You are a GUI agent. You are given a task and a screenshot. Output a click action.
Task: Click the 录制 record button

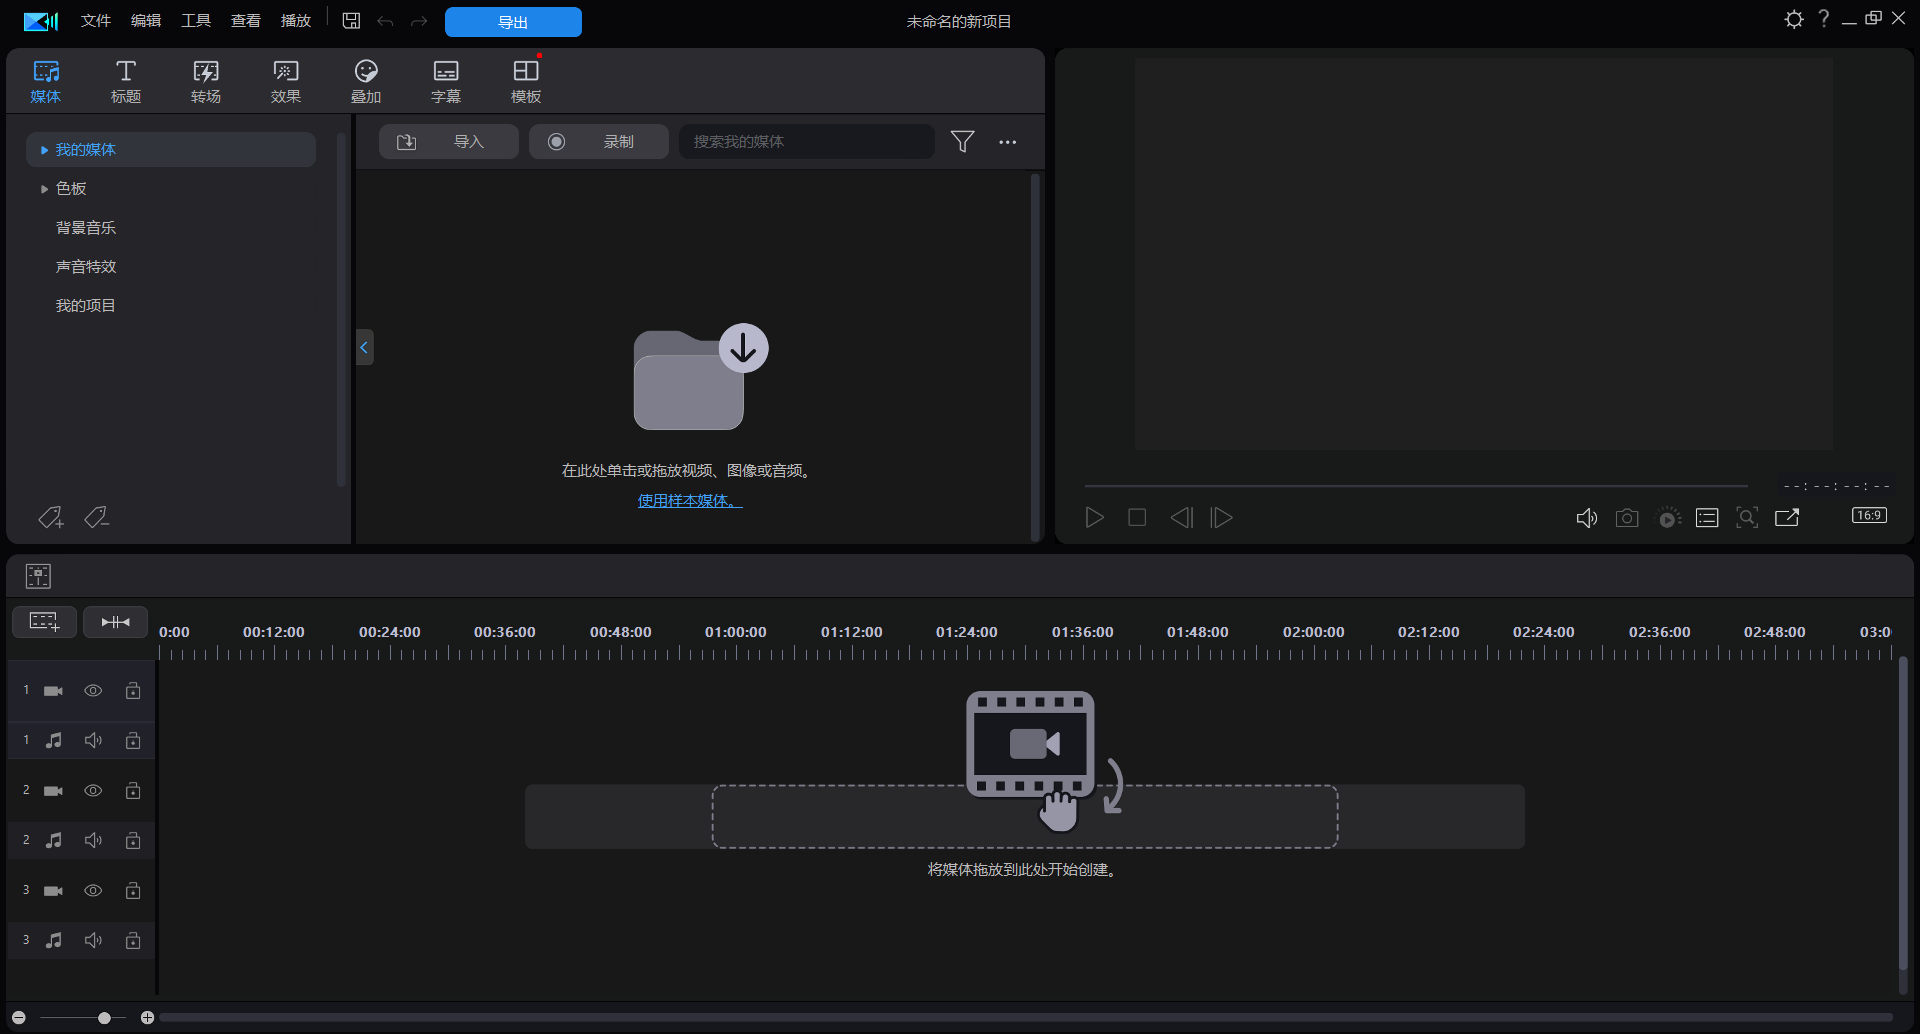coord(598,142)
